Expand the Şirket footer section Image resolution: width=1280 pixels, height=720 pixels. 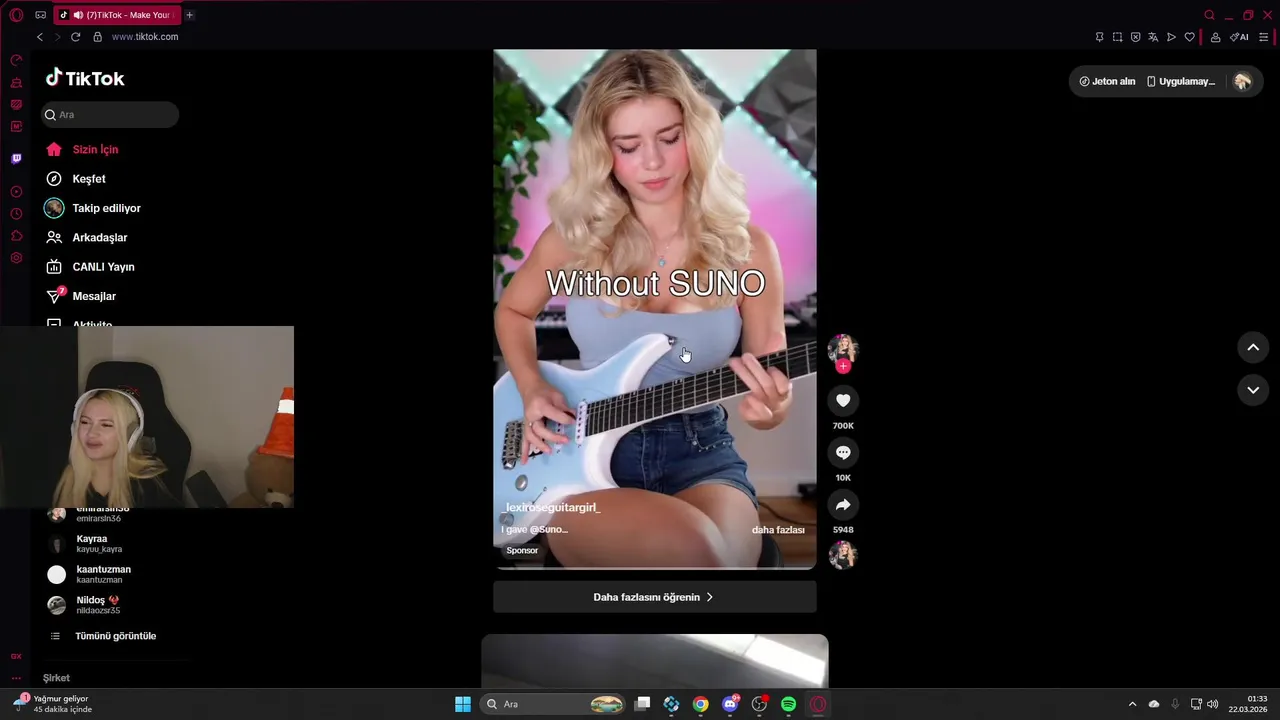[x=56, y=678]
